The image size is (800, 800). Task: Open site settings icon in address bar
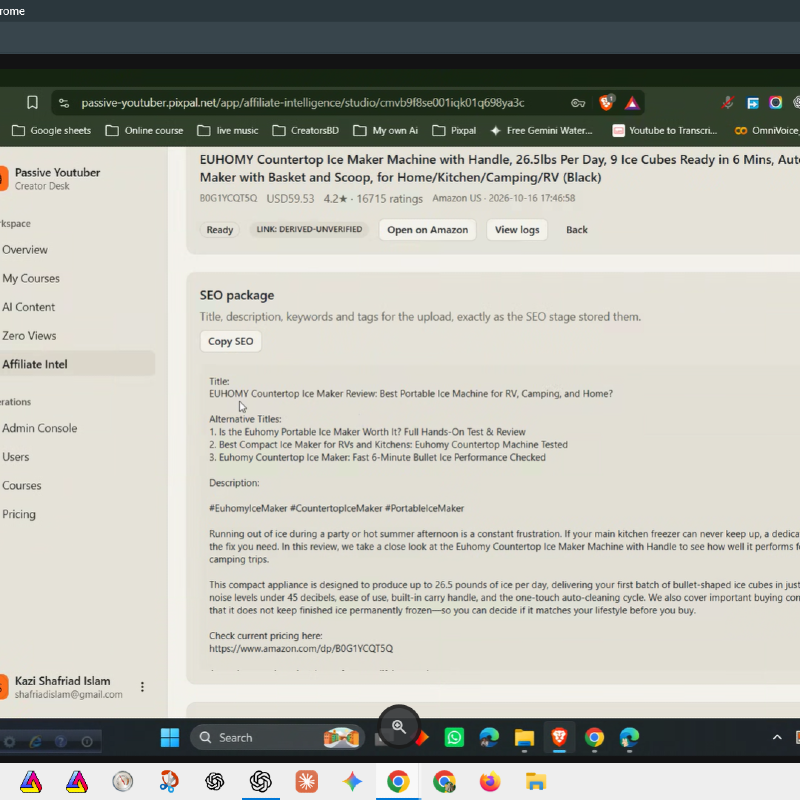coord(64,103)
